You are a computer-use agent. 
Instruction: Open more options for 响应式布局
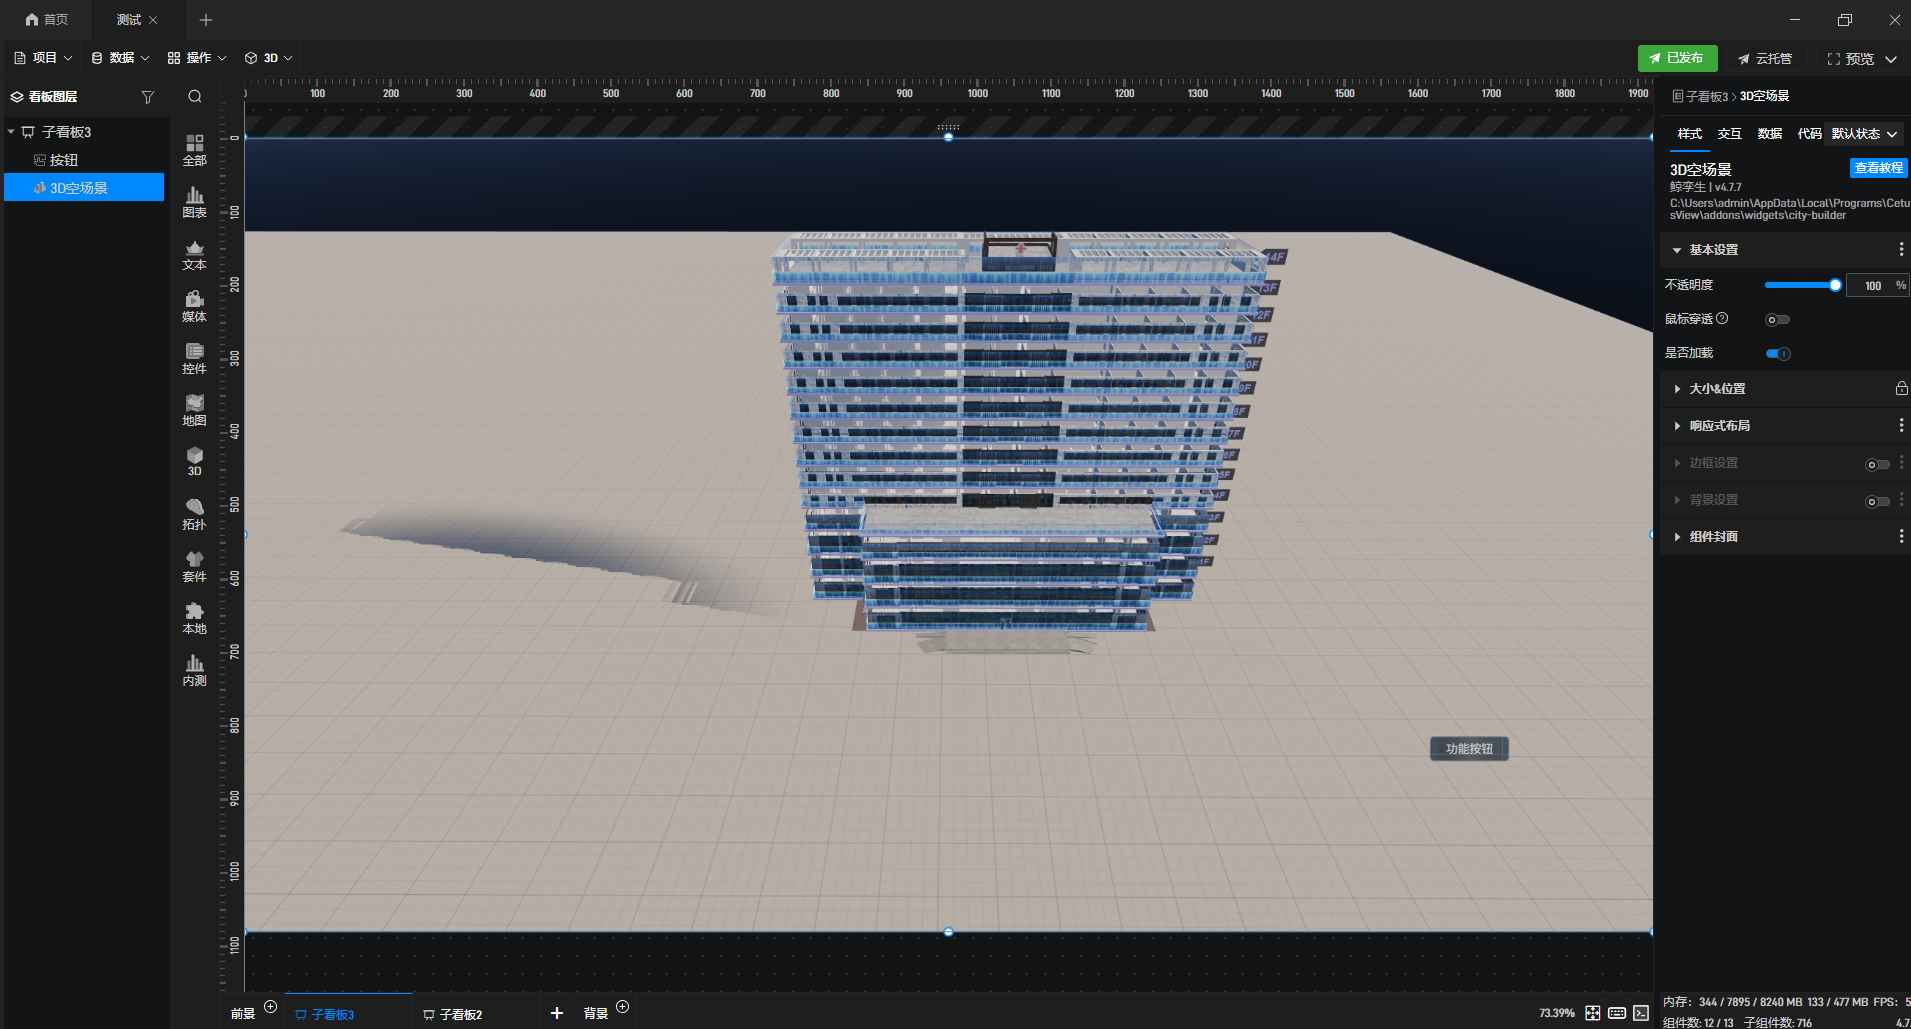pyautogui.click(x=1901, y=425)
